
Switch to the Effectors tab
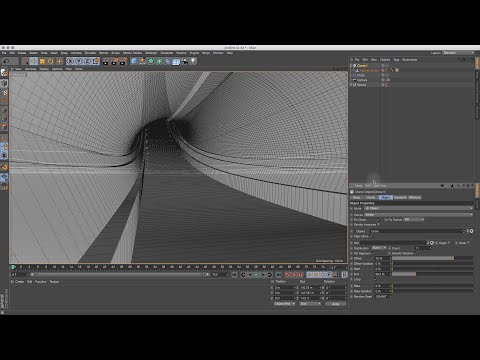tap(414, 197)
